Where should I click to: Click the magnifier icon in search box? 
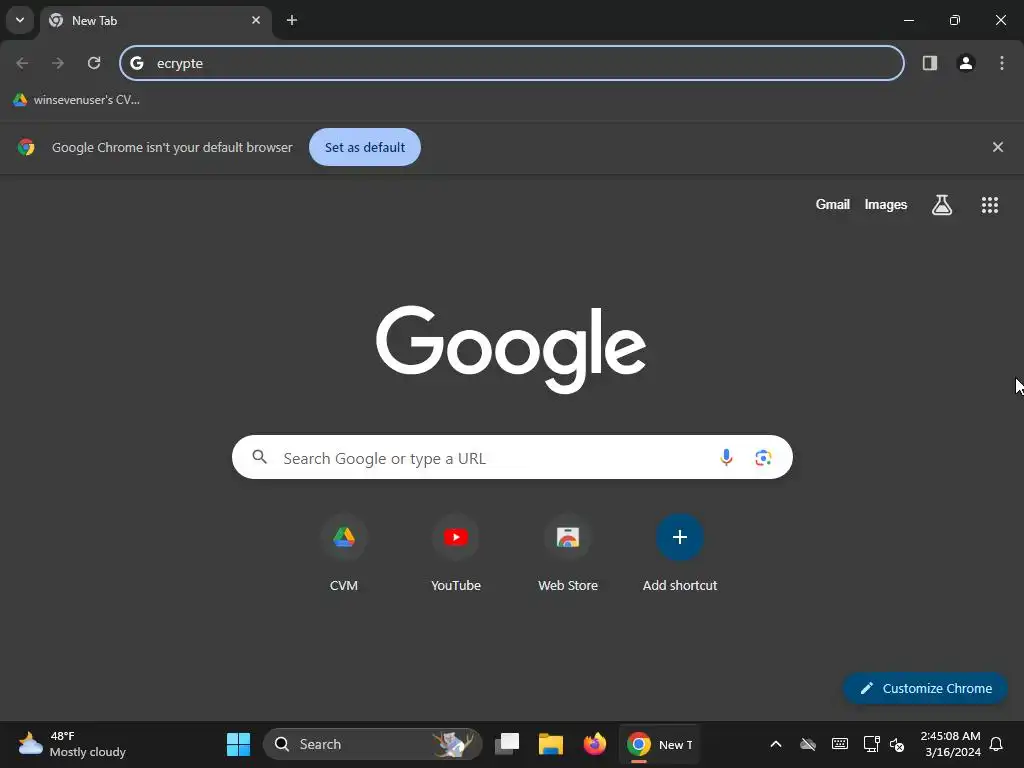pyautogui.click(x=259, y=457)
